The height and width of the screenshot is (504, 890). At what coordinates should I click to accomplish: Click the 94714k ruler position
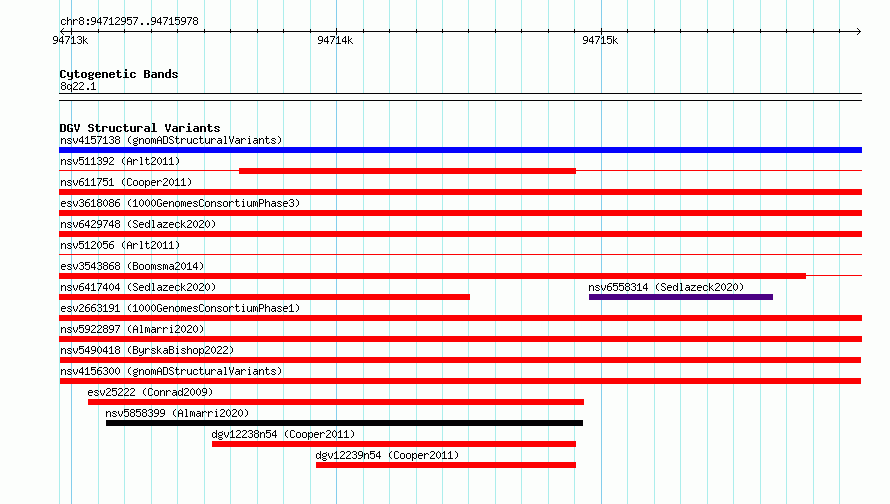(x=335, y=40)
